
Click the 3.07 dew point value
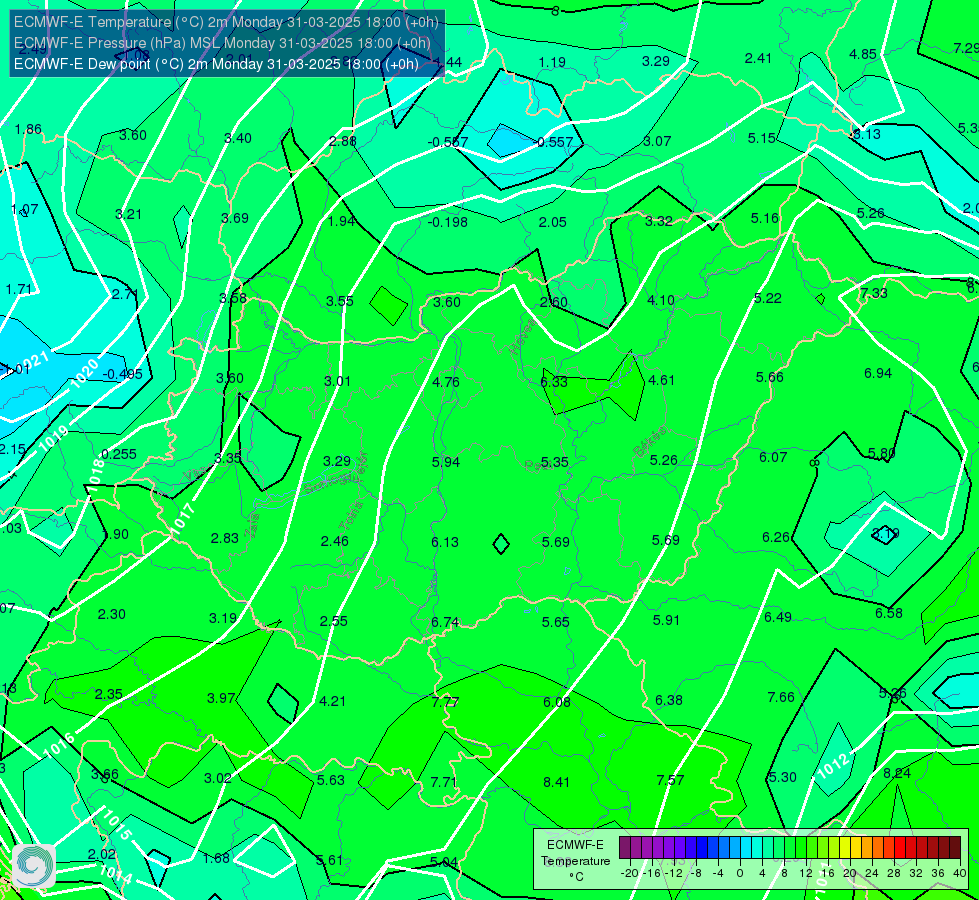657,141
